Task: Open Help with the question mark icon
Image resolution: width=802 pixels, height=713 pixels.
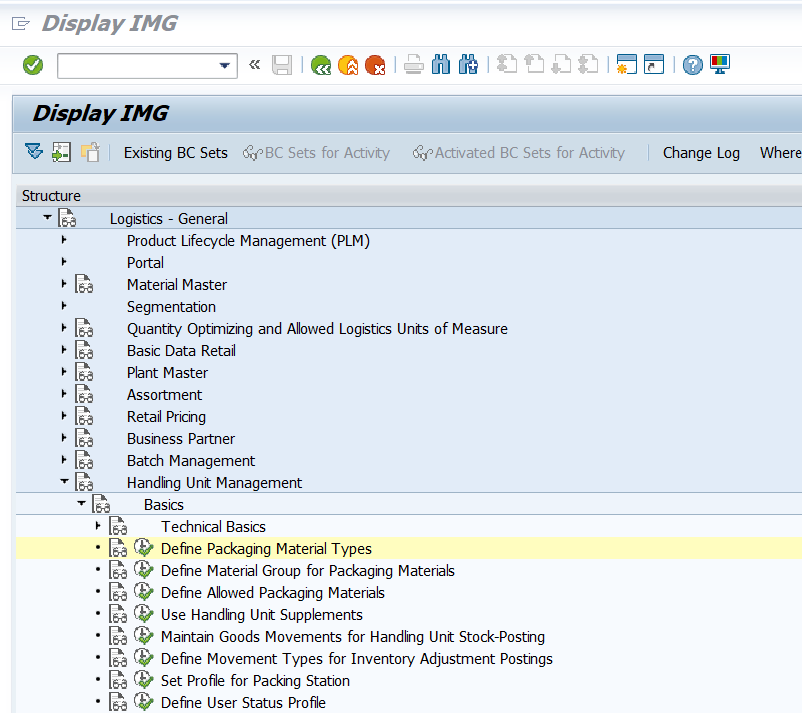Action: click(693, 65)
